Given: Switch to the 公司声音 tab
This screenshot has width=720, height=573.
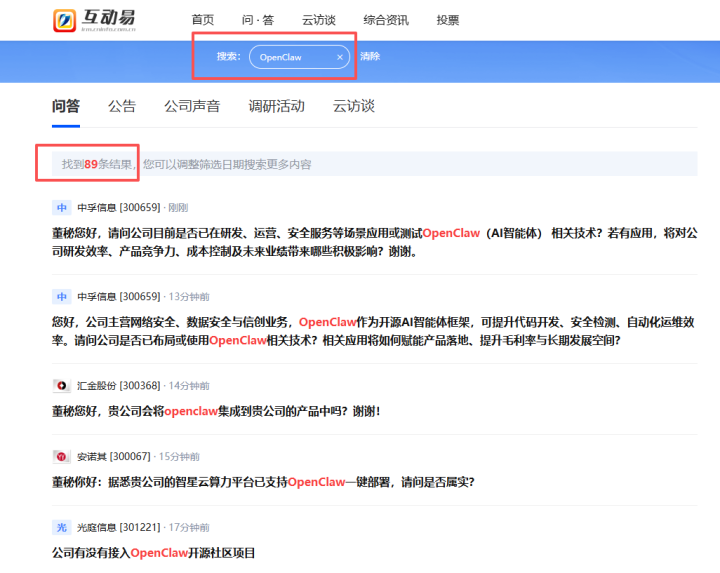Looking at the screenshot, I should pos(192,106).
